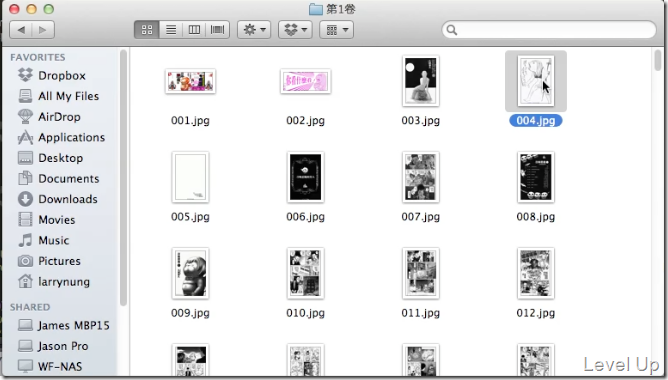Click the folder icon in title bar
Image resolution: width=668 pixels, height=380 pixels.
pyautogui.click(x=316, y=9)
